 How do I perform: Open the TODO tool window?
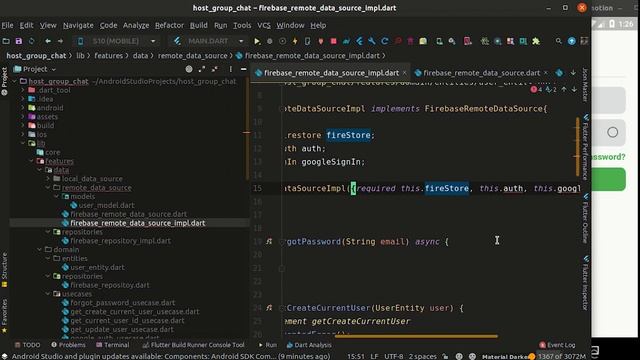pos(27,345)
